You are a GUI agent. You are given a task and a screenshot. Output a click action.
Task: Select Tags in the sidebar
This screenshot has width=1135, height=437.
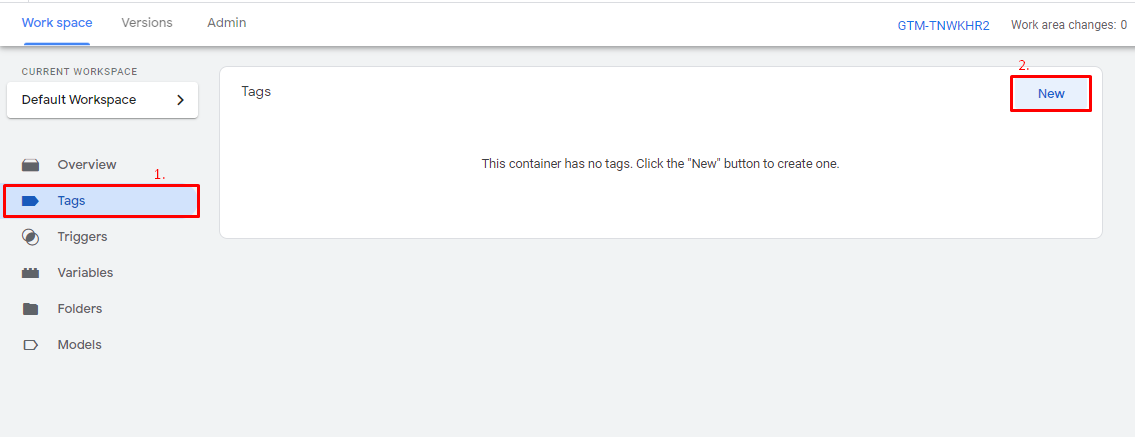click(101, 201)
